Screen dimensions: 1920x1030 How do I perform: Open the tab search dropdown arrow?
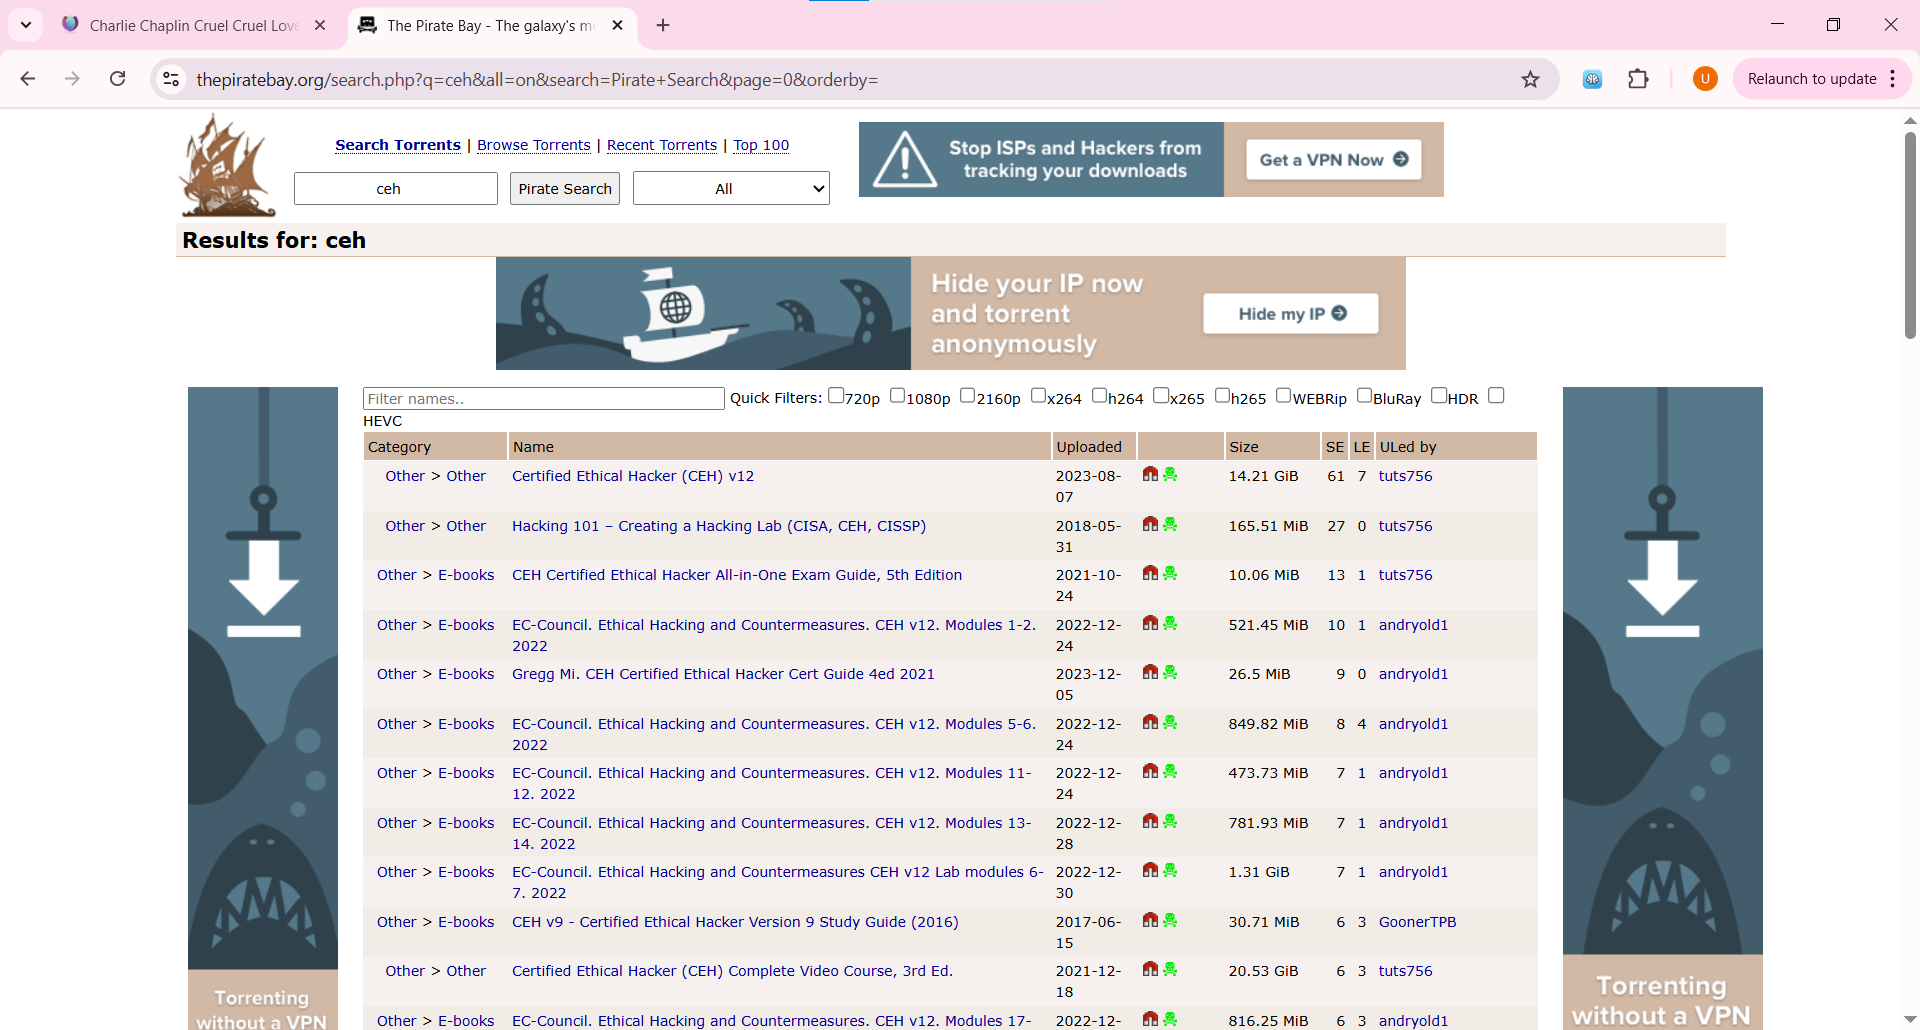25,25
